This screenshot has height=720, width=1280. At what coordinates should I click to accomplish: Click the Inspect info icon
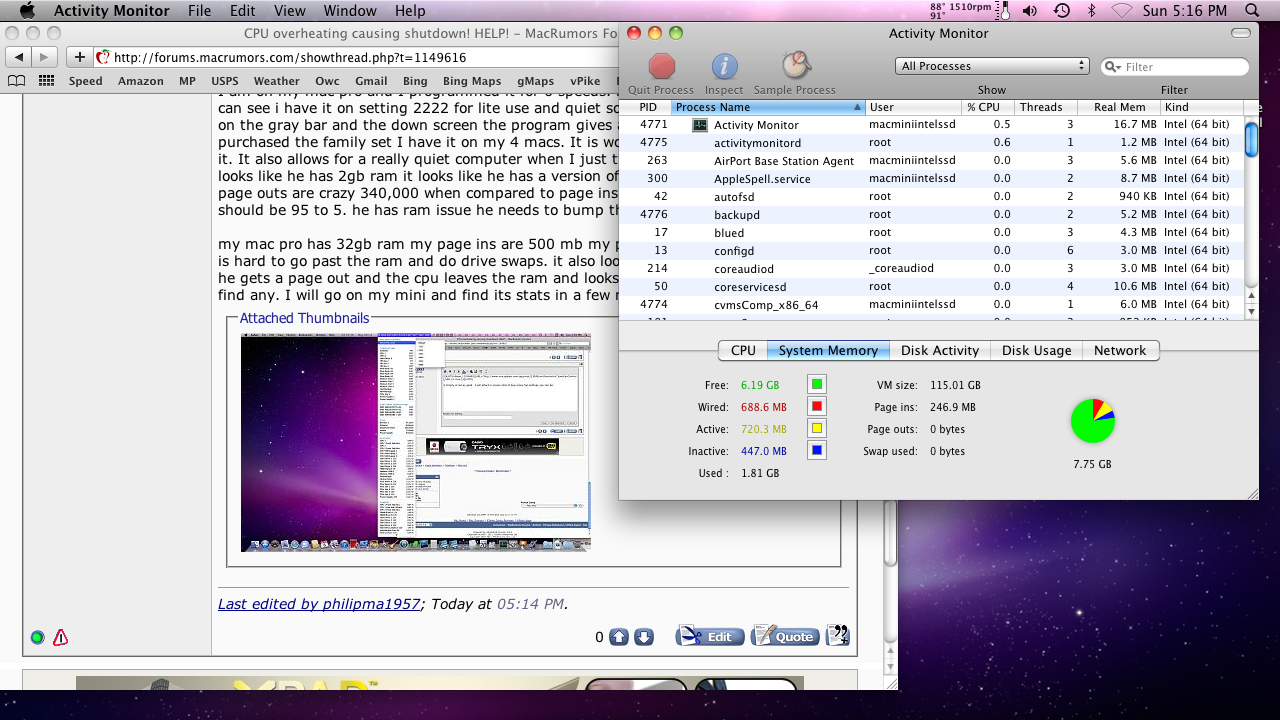pos(724,67)
